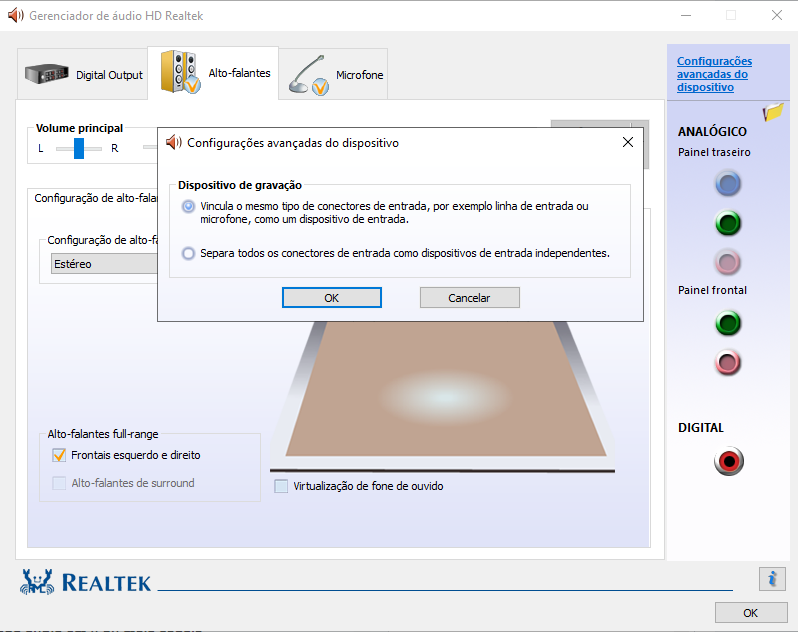The width and height of the screenshot is (798, 632).
Task: Click the blue rear panel audio jack
Action: click(x=728, y=184)
